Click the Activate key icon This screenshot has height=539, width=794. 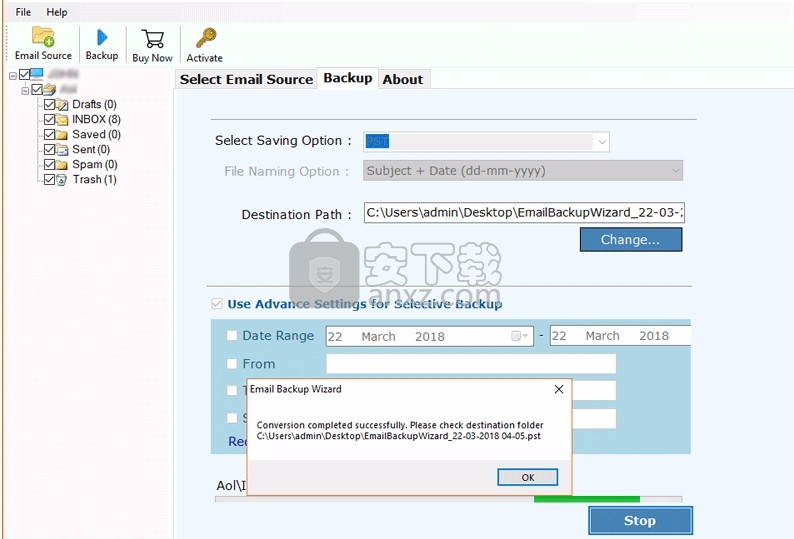[x=204, y=39]
